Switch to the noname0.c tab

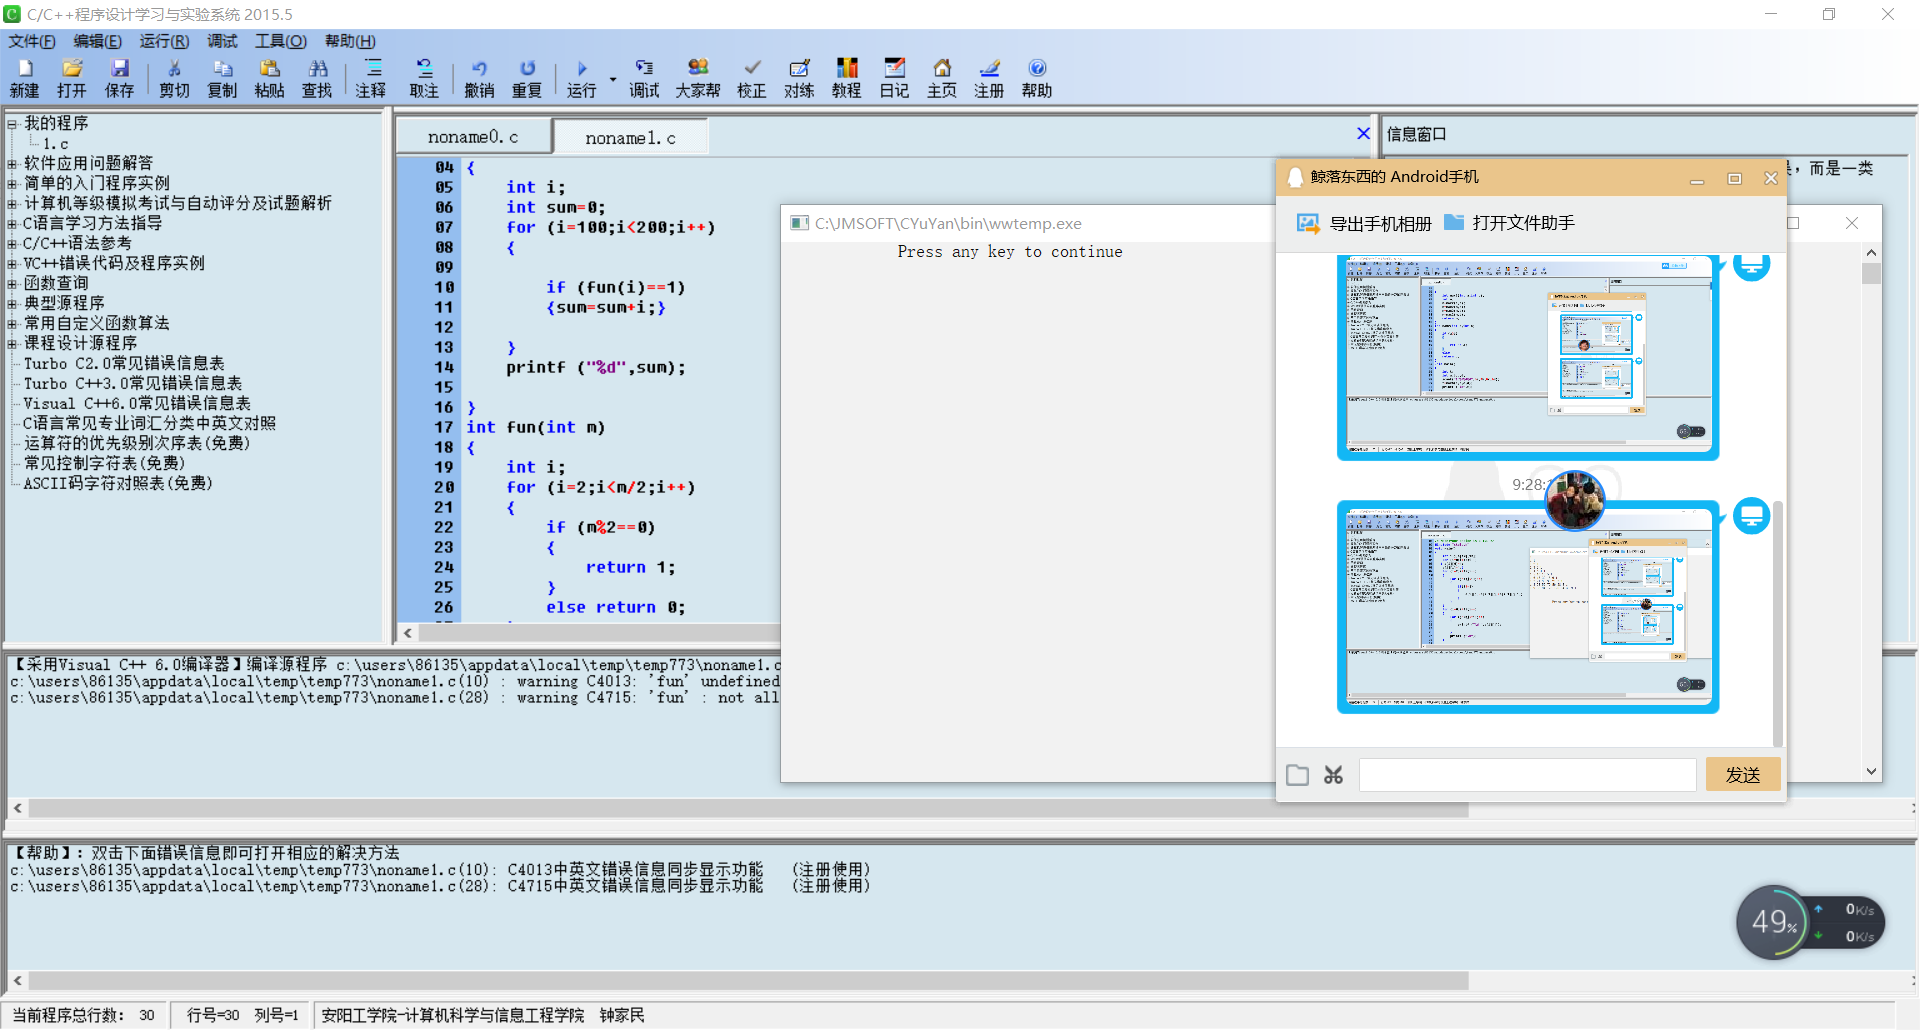tap(473, 137)
